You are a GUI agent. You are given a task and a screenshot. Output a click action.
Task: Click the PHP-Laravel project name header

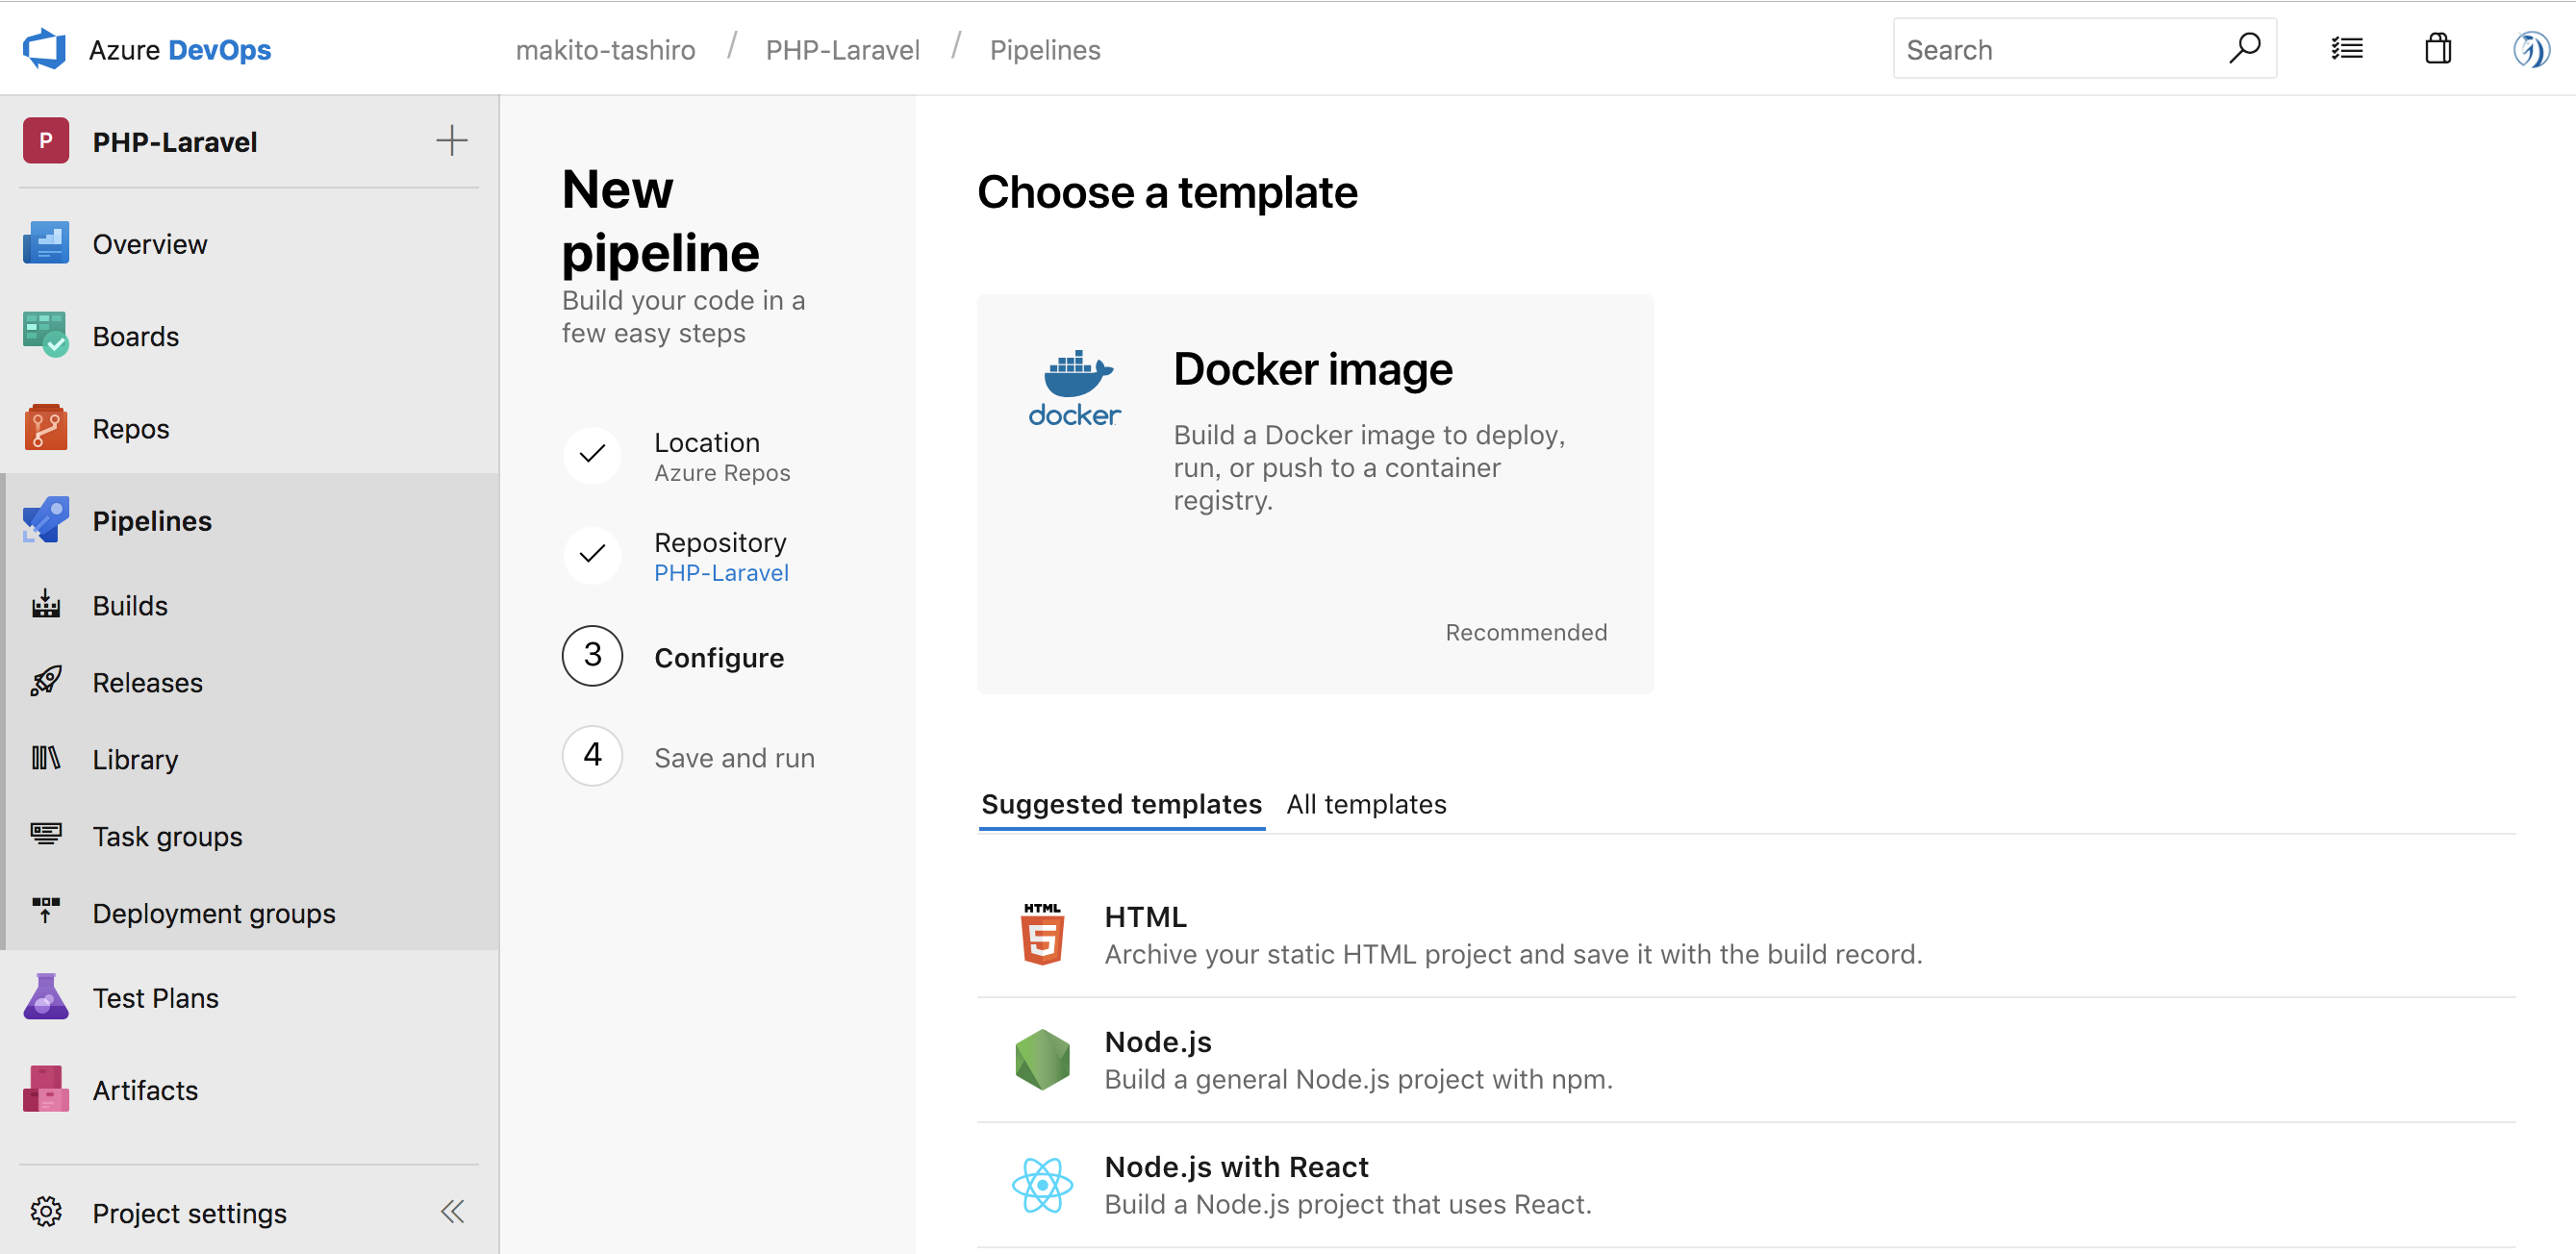175,141
